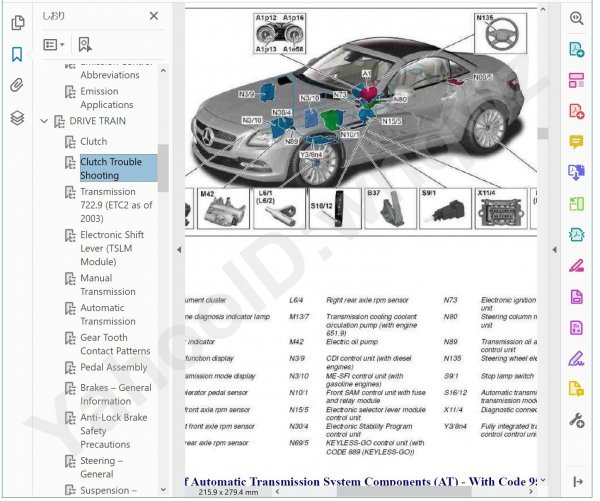Click the X11/4 diagnostic connector thumbnail
The height and width of the screenshot is (501, 600).
coord(501,209)
